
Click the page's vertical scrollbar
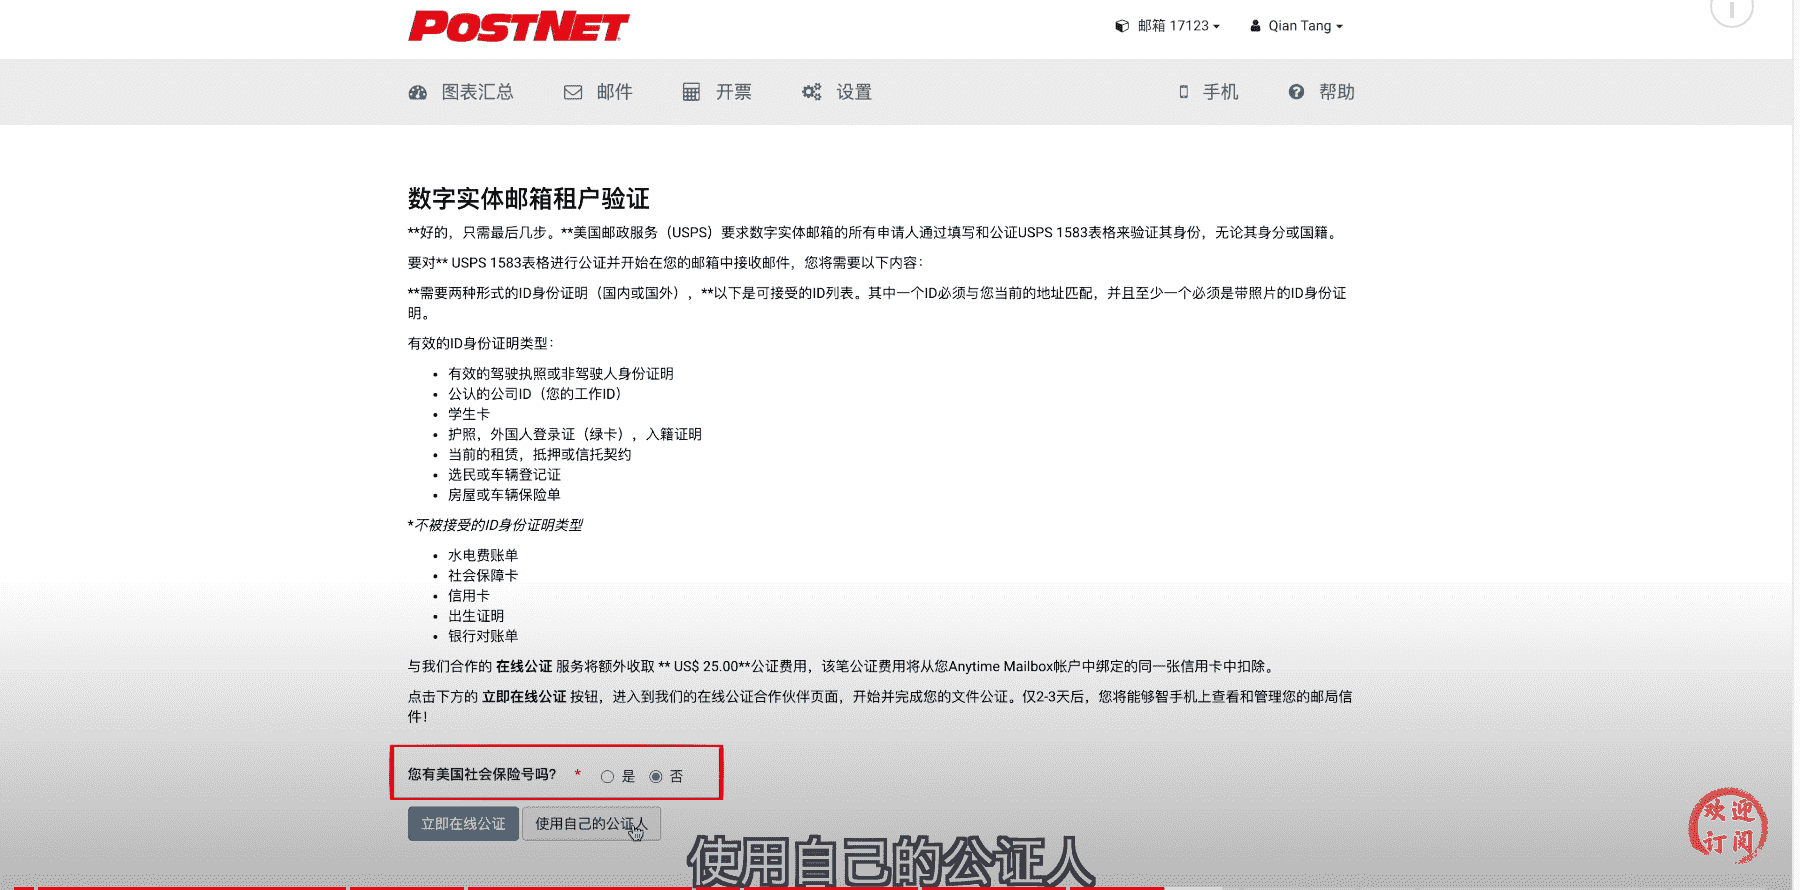(x=1795, y=400)
